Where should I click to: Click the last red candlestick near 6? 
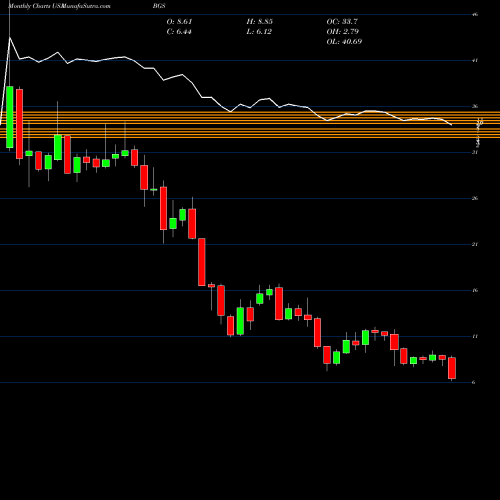(452, 368)
